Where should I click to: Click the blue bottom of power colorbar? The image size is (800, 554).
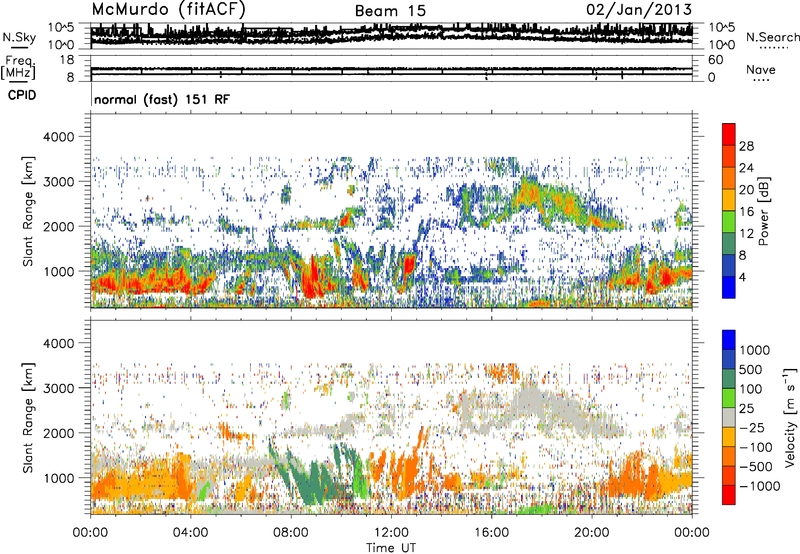729,287
